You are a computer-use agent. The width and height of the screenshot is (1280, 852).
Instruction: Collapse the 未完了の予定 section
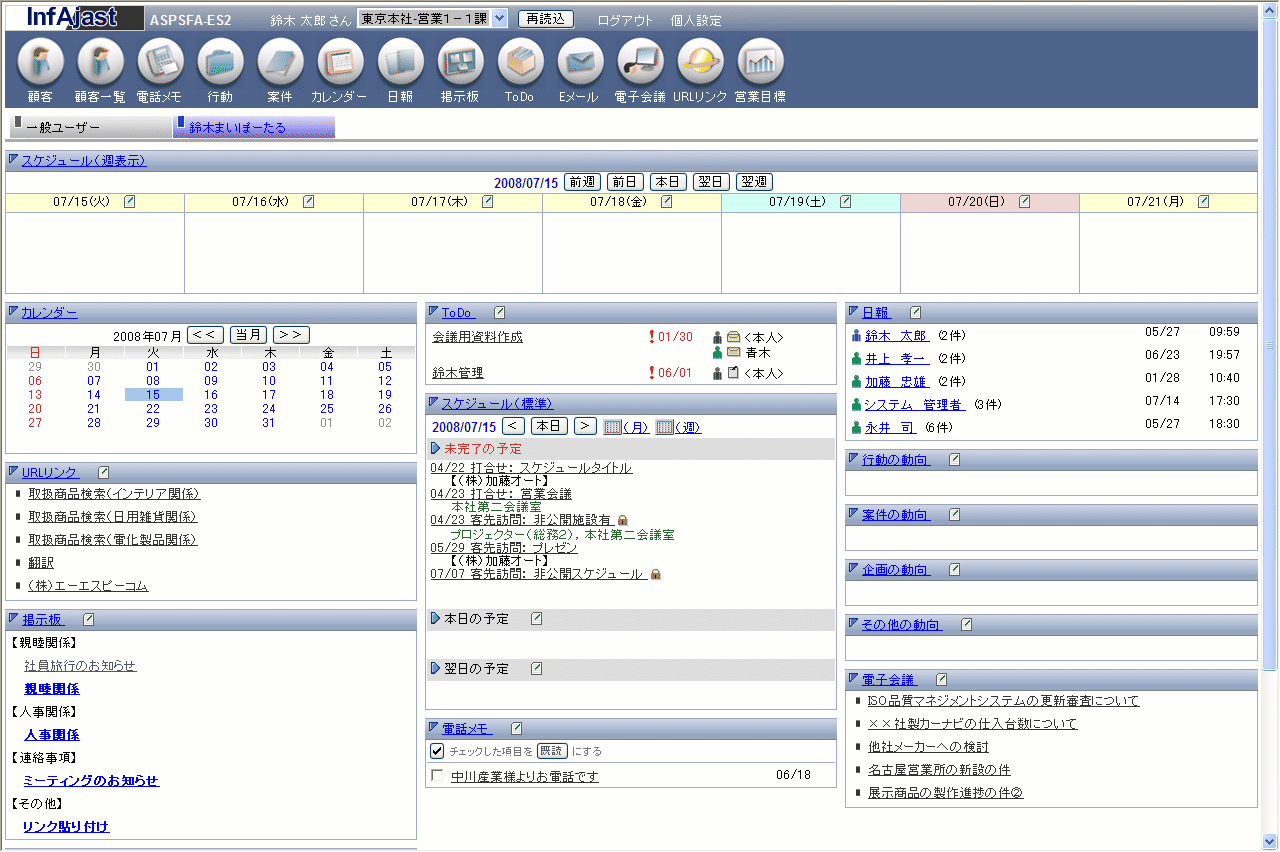436,449
